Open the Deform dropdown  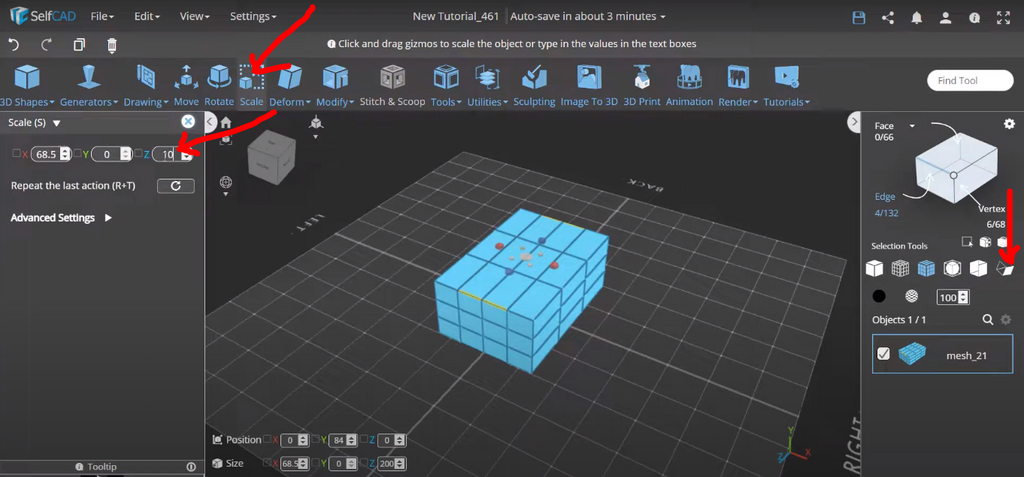coord(290,85)
